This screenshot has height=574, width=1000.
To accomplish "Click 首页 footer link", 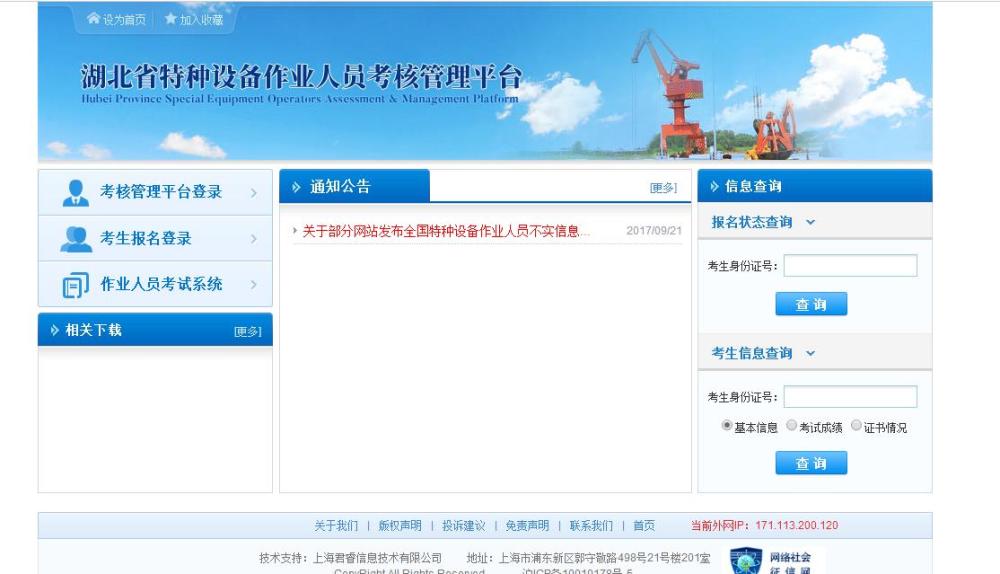I will pyautogui.click(x=644, y=526).
